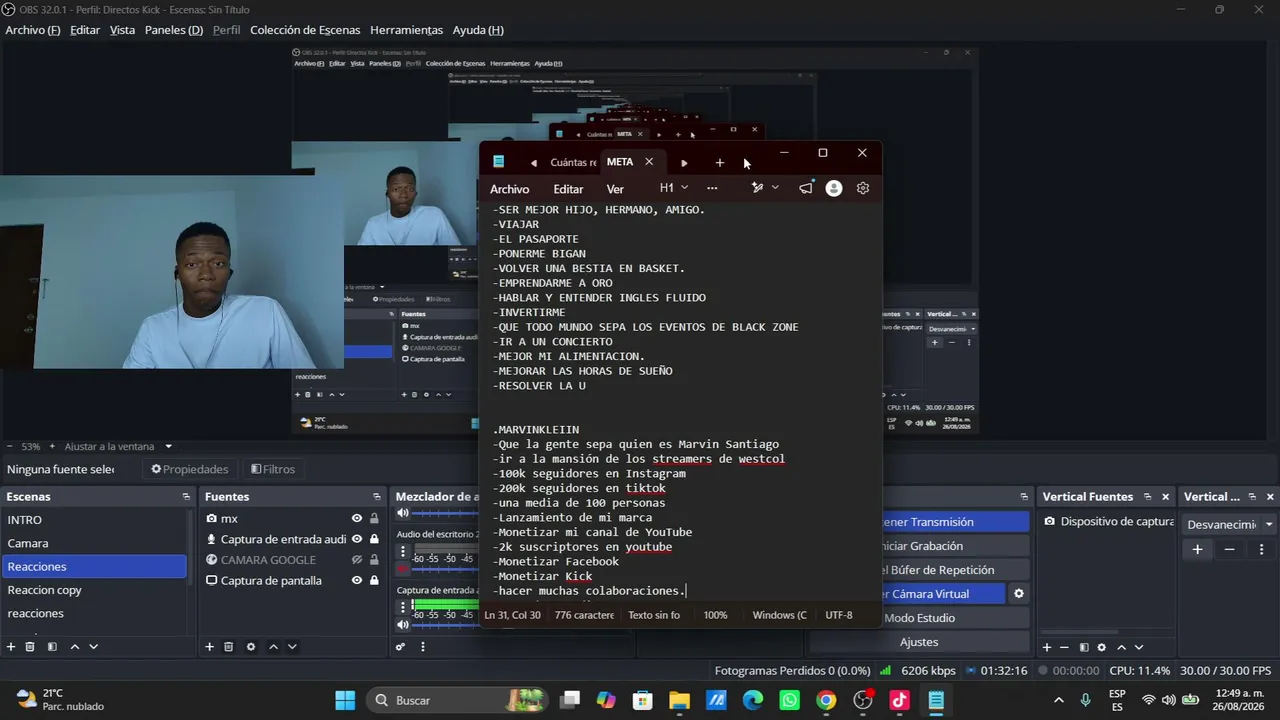The image size is (1280, 720).
Task: Open virtual camera settings gear
Action: pyautogui.click(x=1018, y=594)
